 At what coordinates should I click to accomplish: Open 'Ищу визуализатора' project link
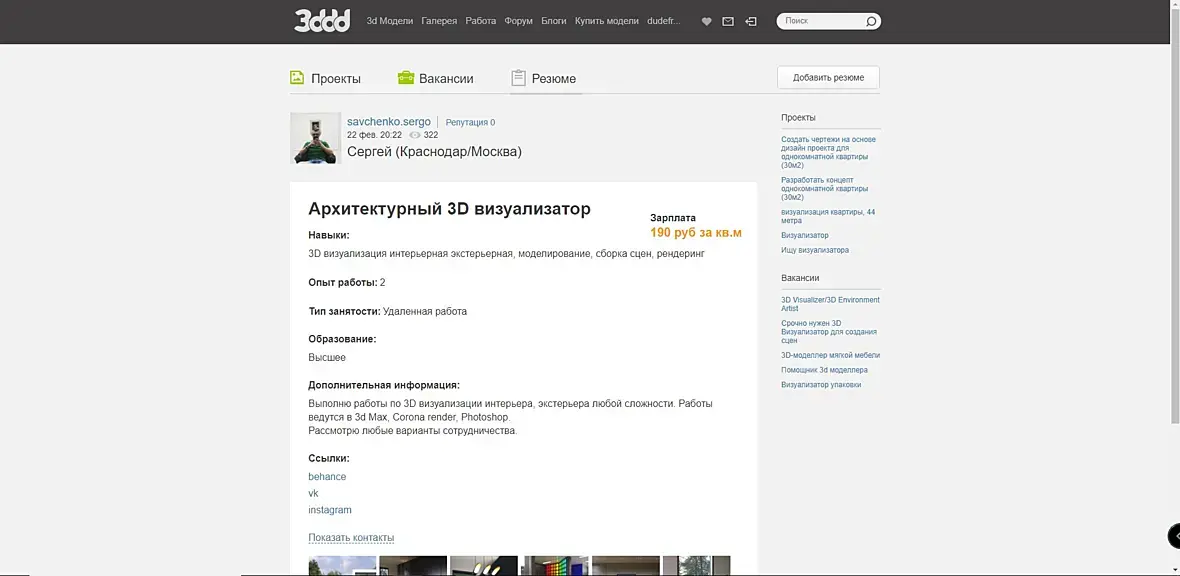(x=815, y=250)
